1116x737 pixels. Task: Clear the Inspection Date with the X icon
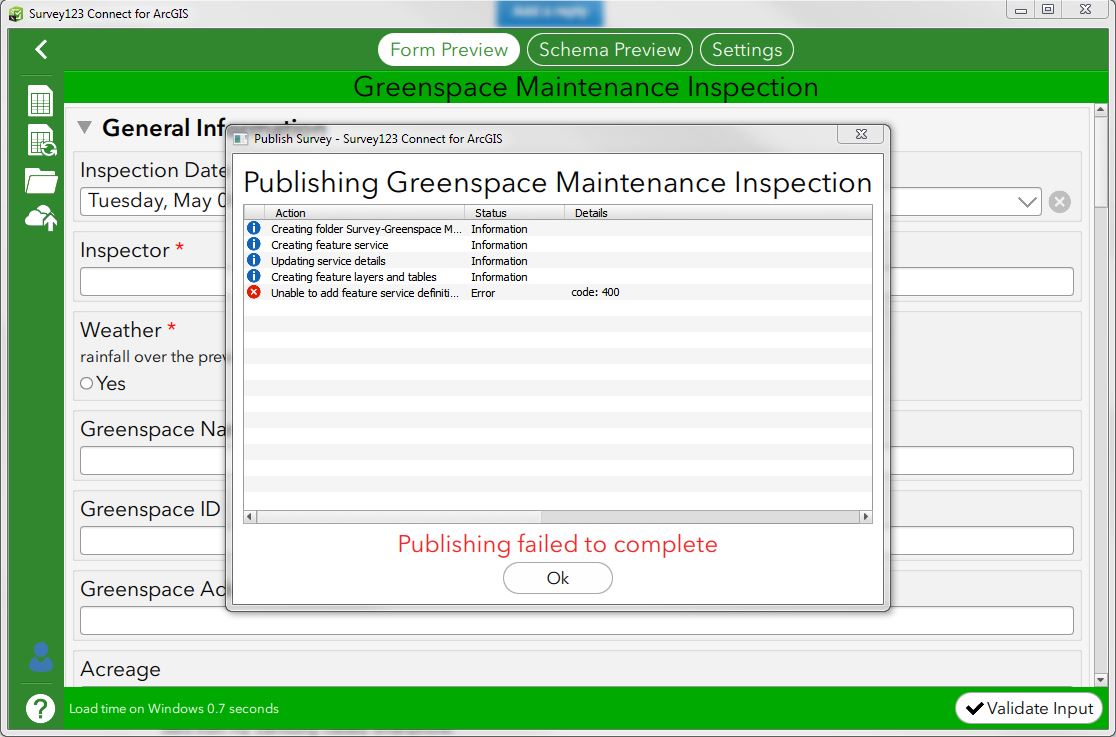(1059, 202)
